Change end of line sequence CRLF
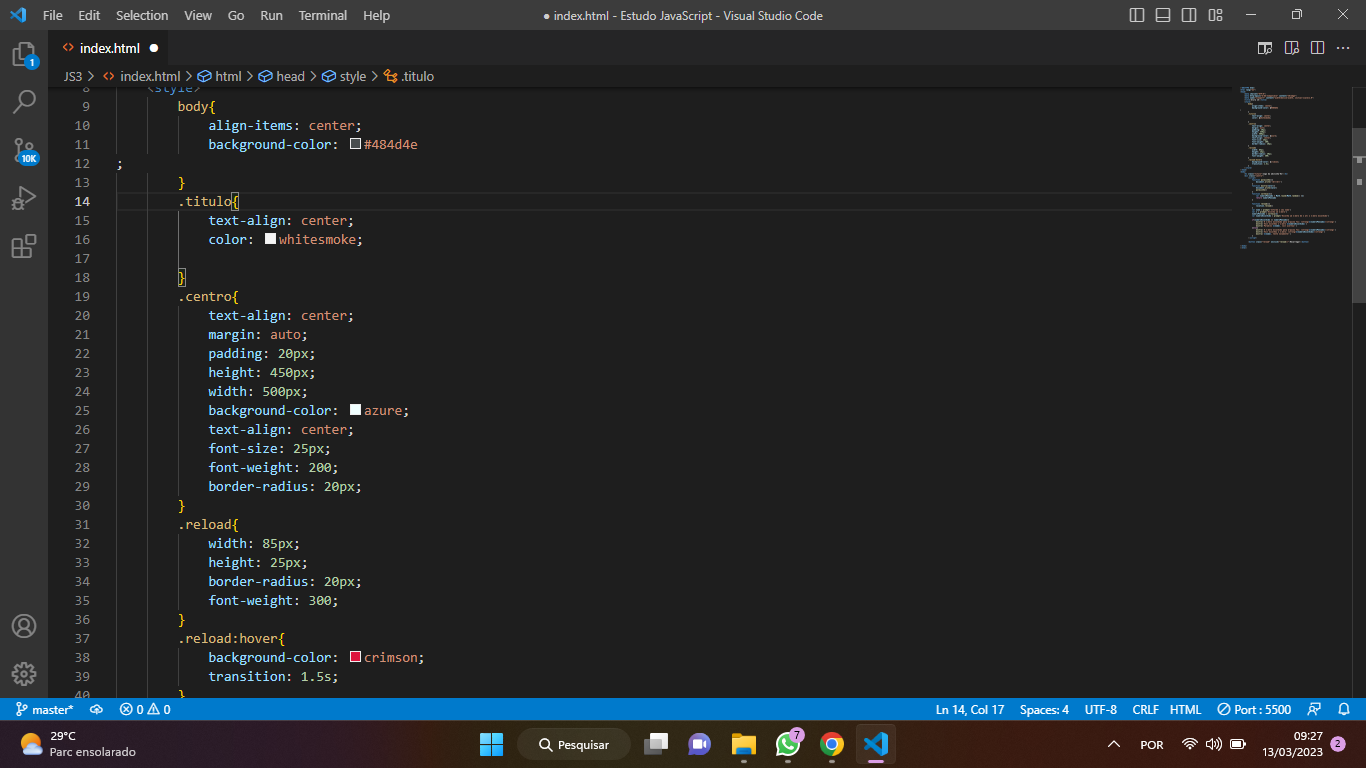Screen dimensions: 1366x768 coord(1145,709)
